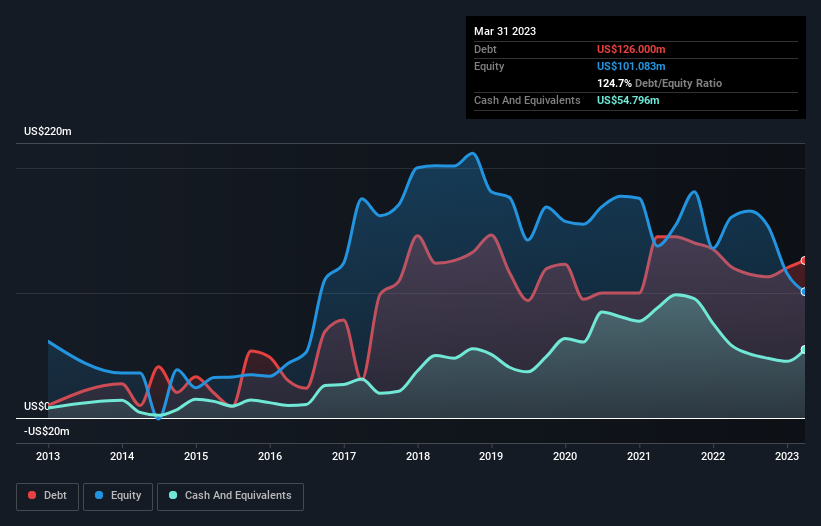Click the 2018 x-axis label
This screenshot has width=821, height=526.
click(x=418, y=456)
